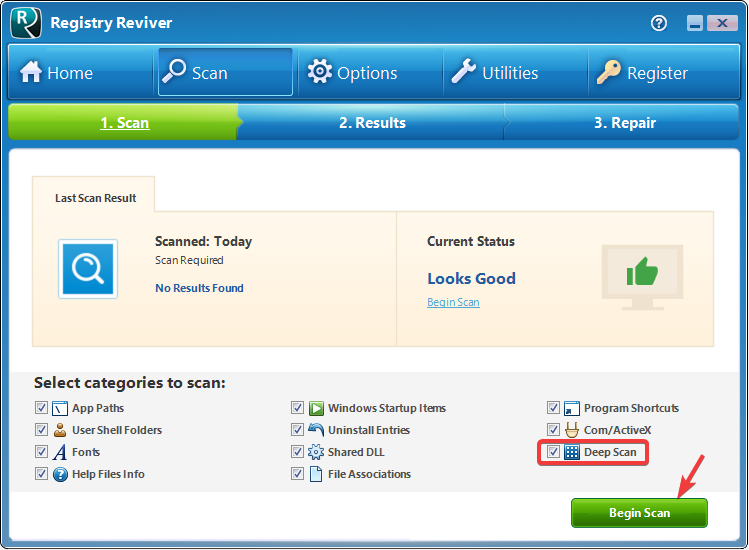This screenshot has width=749, height=550.
Task: Click the Scan Required text
Action: click(189, 260)
